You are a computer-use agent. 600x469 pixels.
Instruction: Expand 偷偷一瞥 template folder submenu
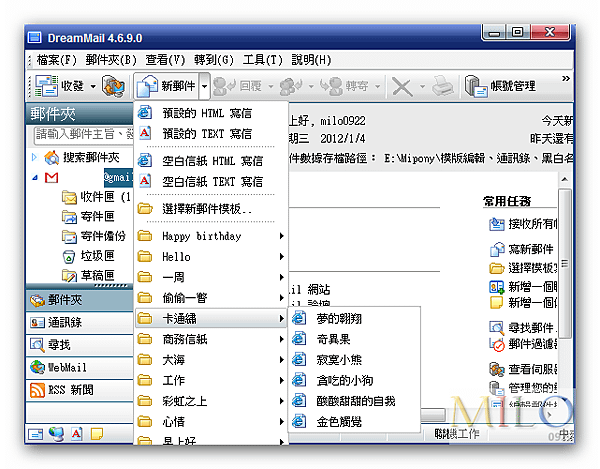[x=211, y=298]
